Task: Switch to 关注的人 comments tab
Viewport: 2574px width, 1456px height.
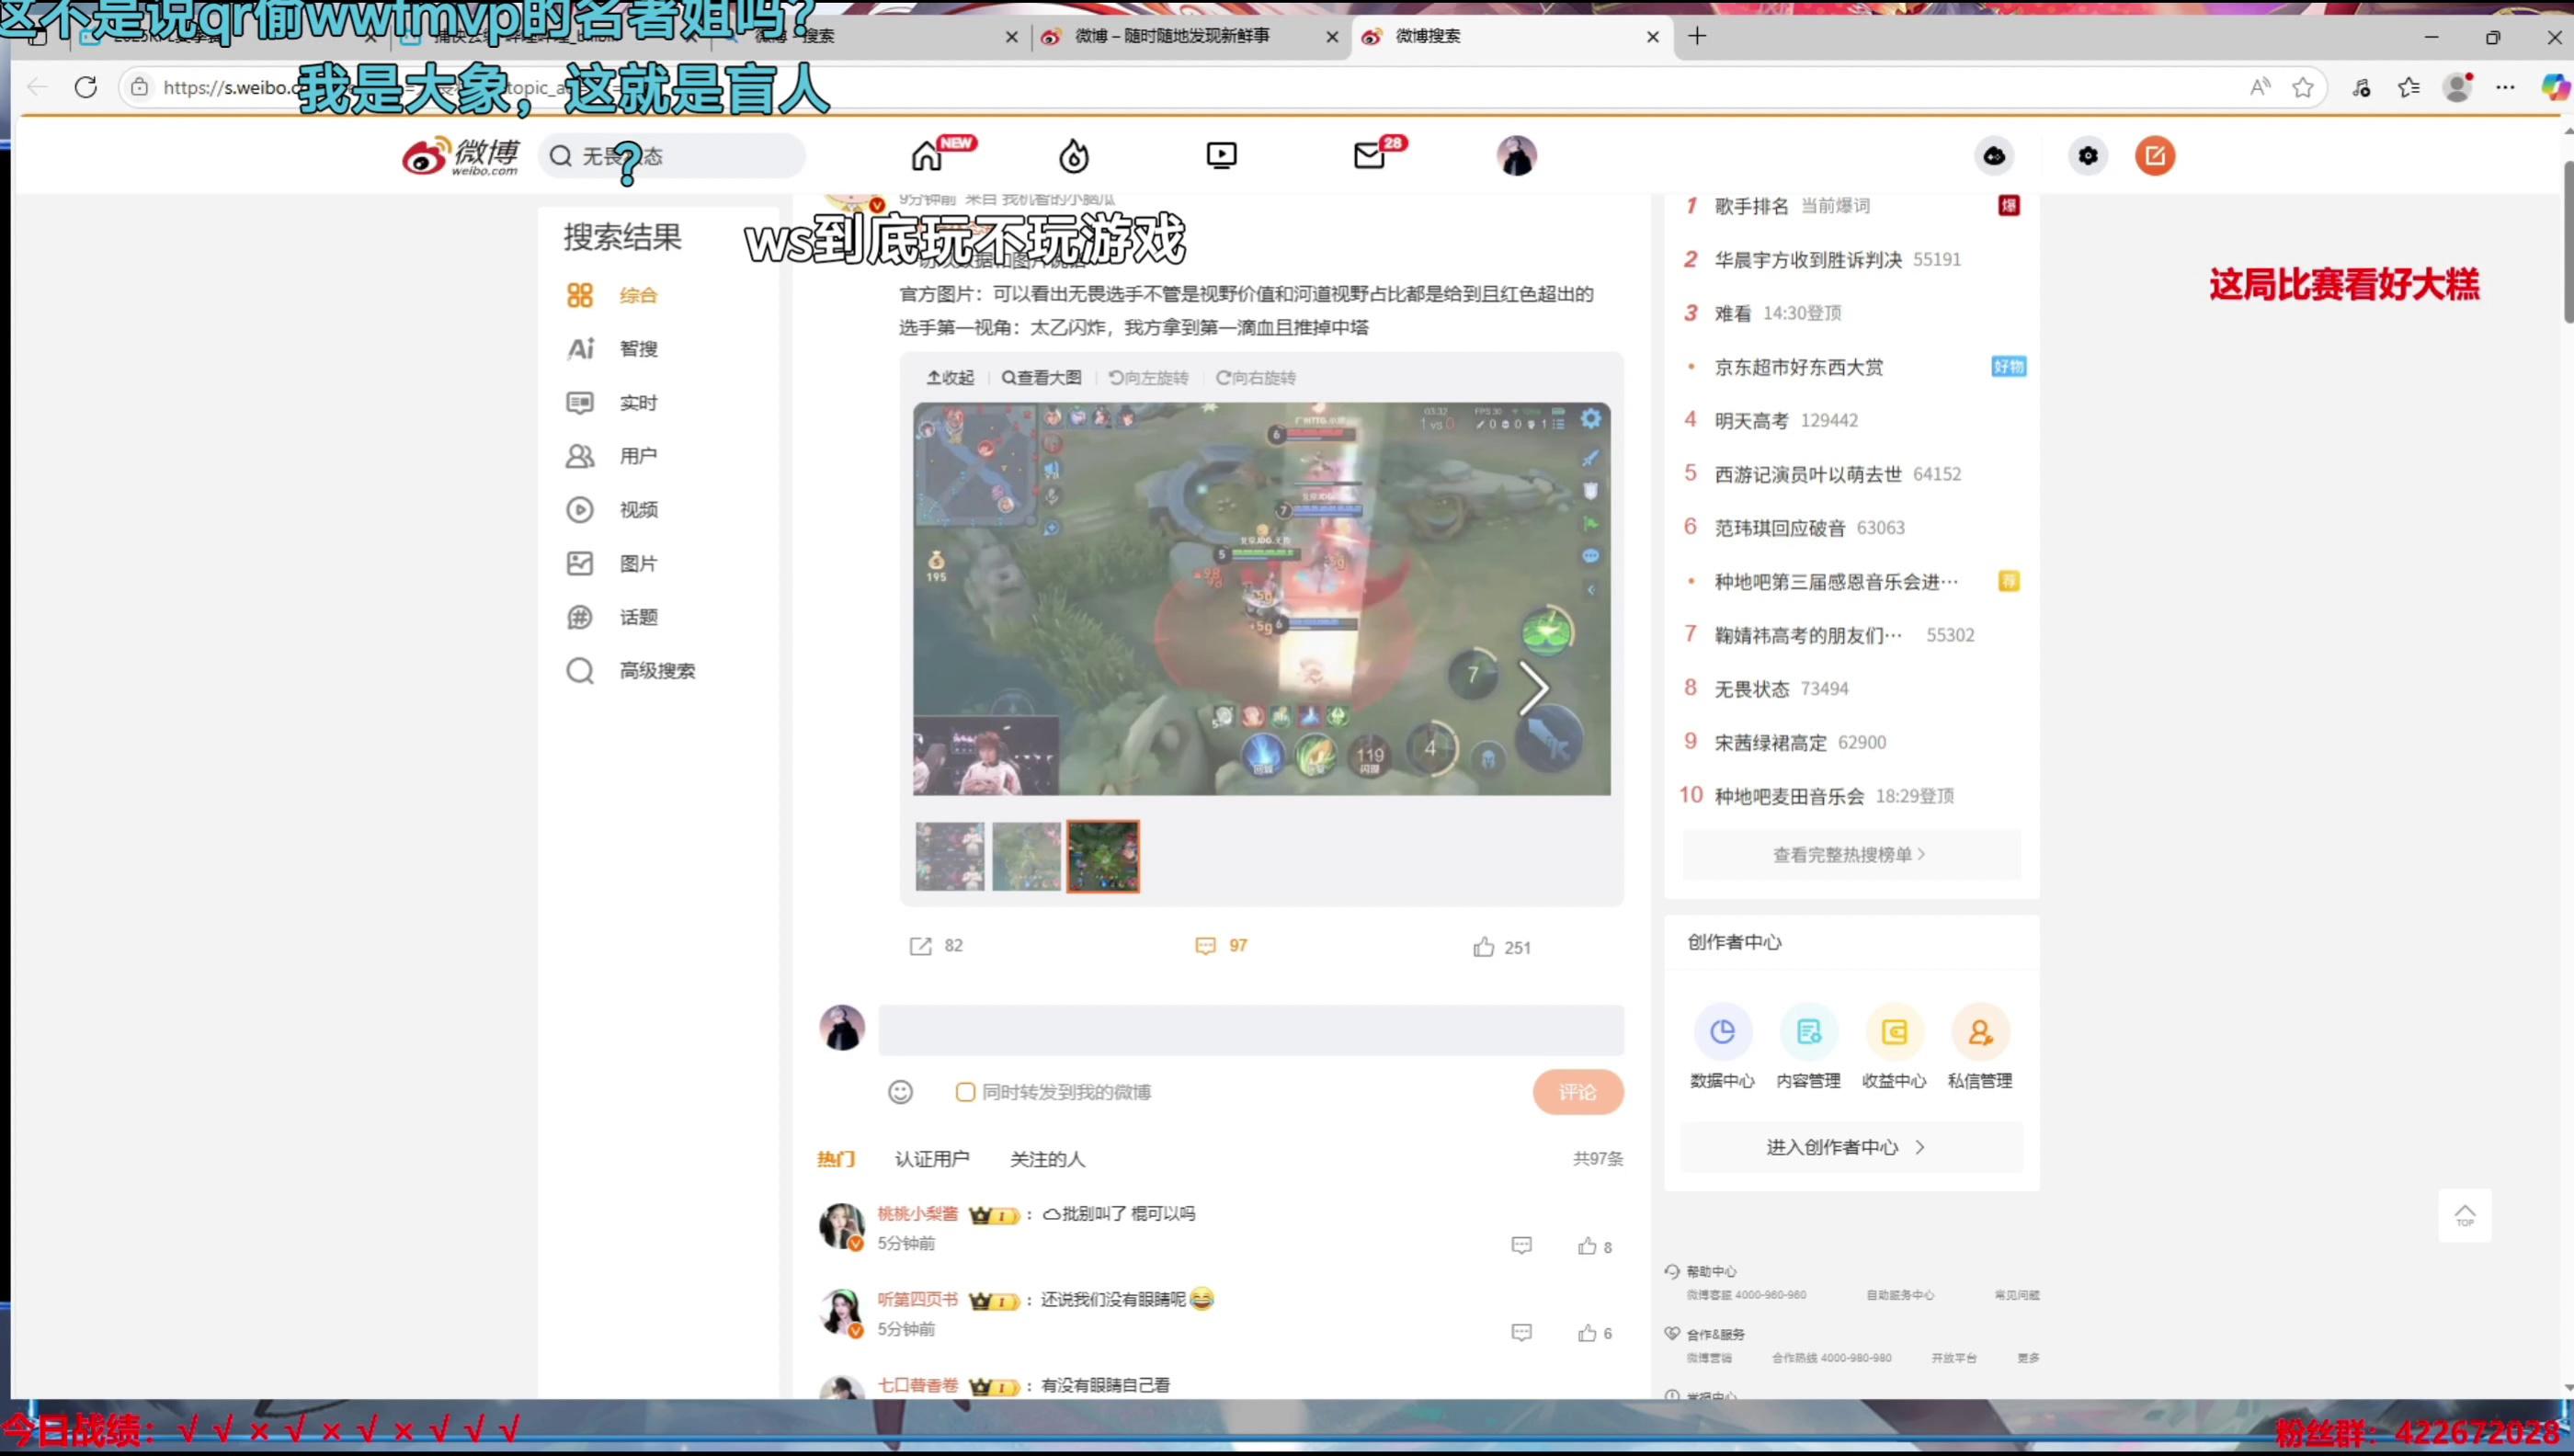Action: 1047,1159
